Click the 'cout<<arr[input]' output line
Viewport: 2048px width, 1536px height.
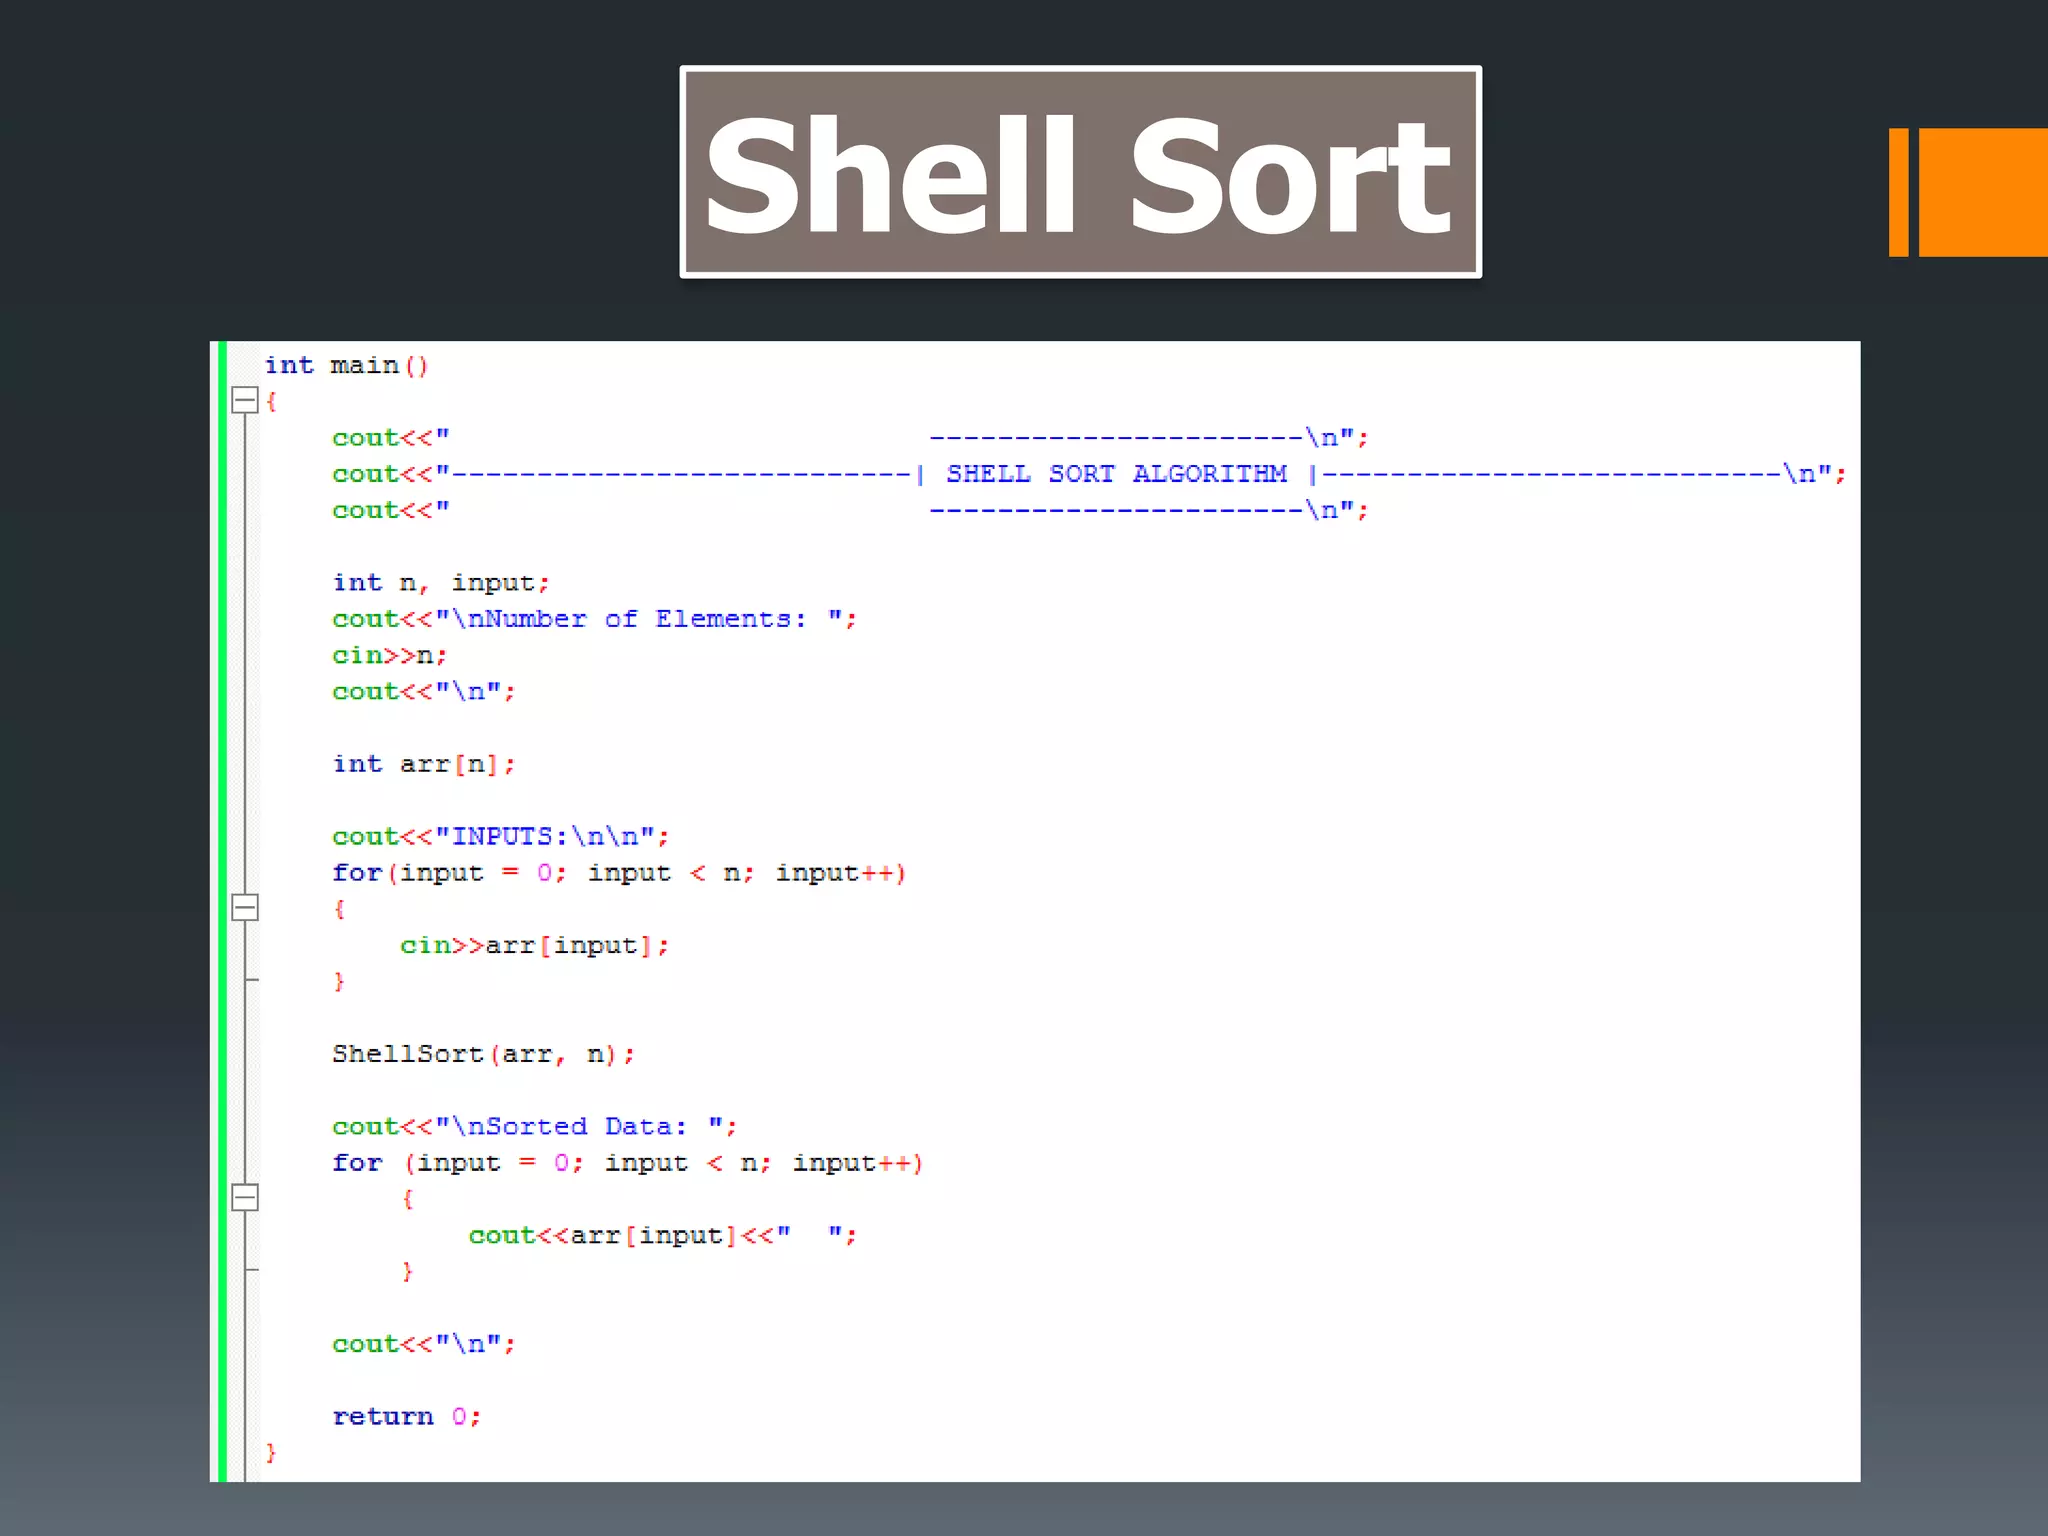click(x=663, y=1236)
